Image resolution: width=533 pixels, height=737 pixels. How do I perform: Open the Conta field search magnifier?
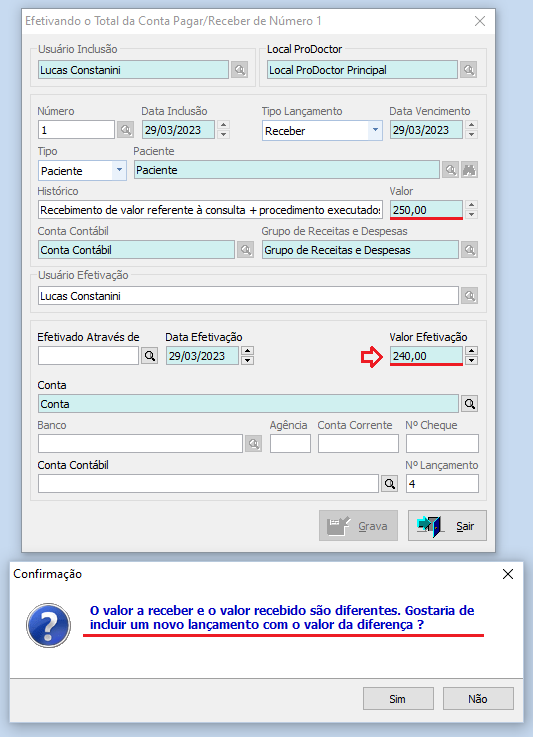pyautogui.click(x=469, y=404)
